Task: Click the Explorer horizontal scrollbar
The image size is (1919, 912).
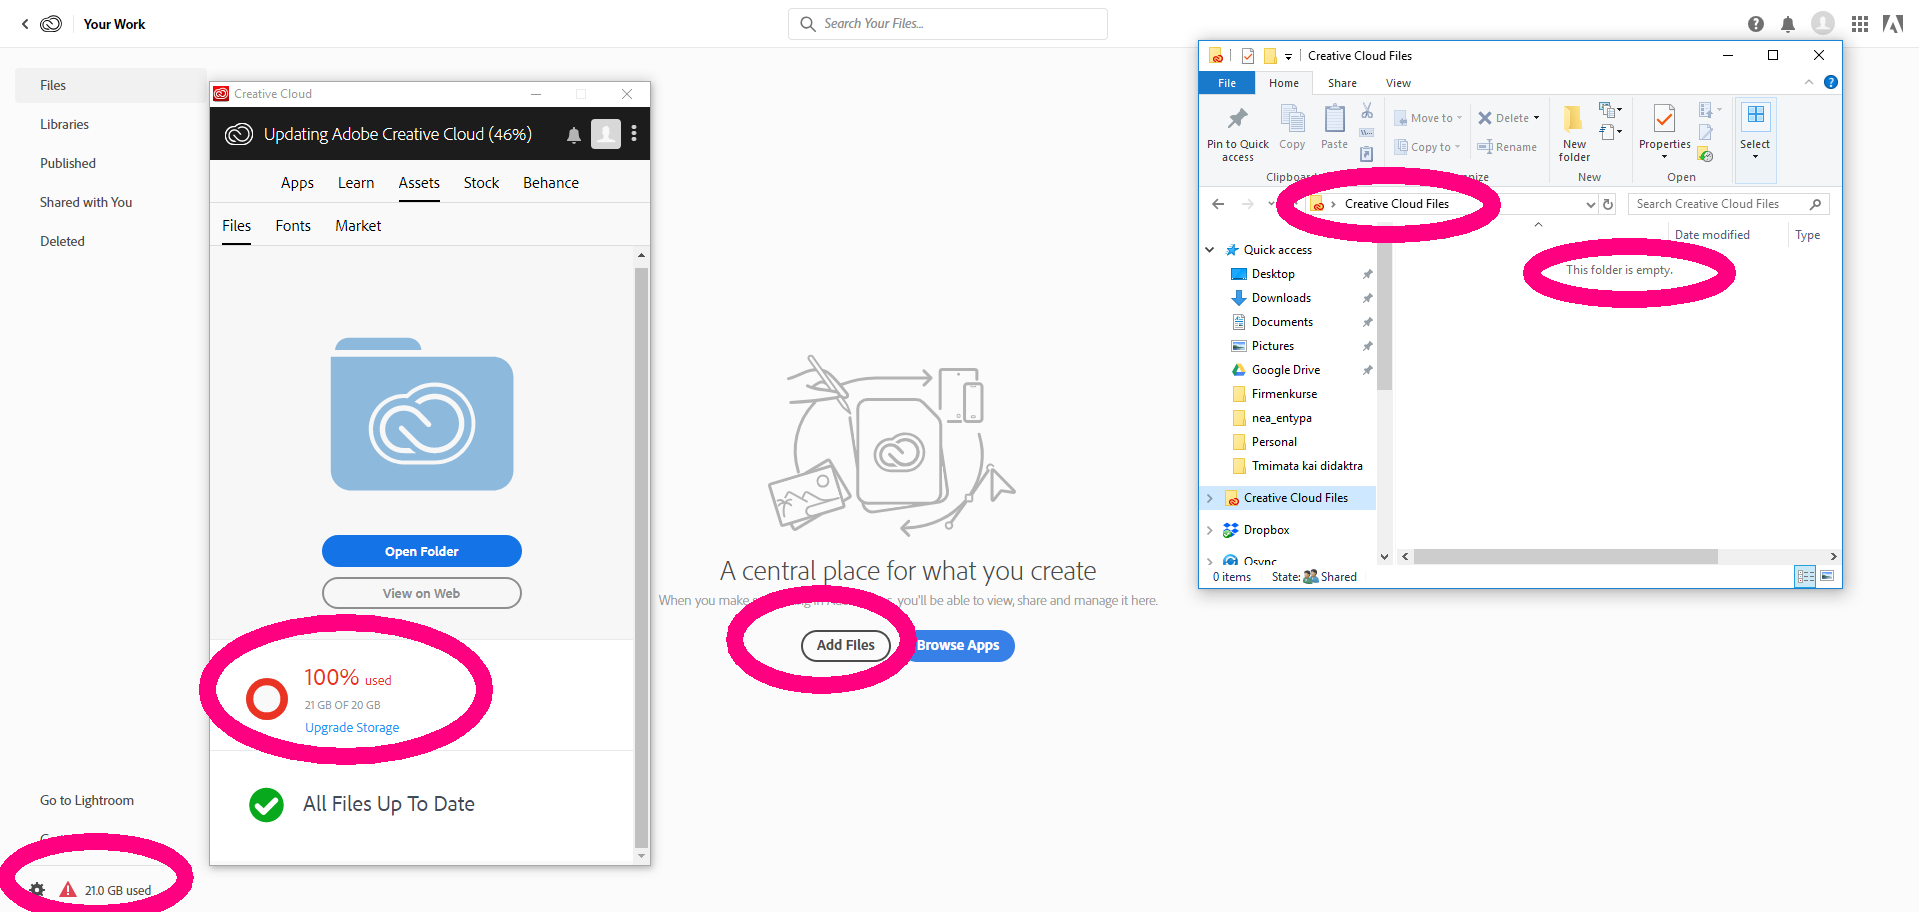Action: click(x=1566, y=556)
